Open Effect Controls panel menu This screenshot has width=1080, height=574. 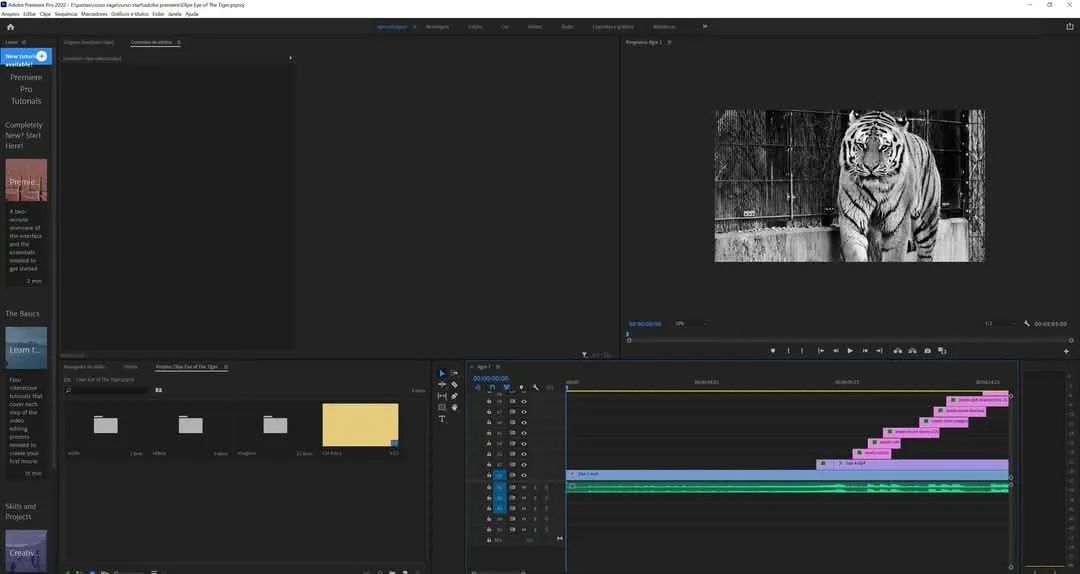click(179, 42)
